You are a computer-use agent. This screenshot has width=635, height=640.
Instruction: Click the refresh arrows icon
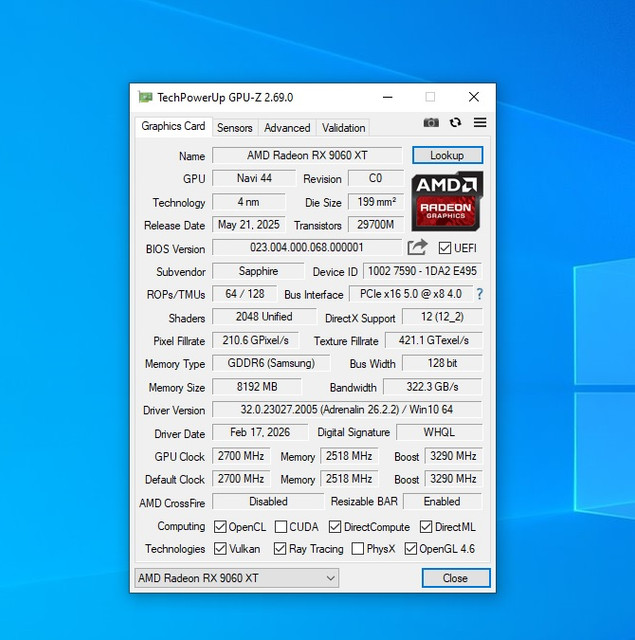(455, 122)
